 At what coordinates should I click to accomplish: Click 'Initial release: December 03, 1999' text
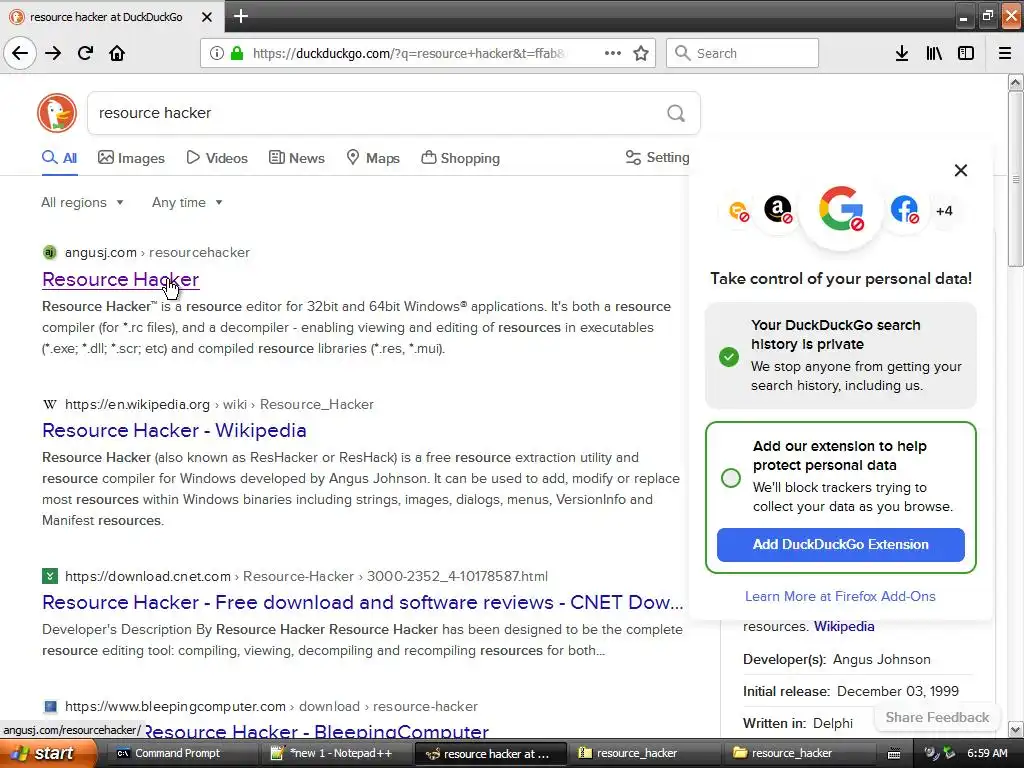click(x=851, y=691)
